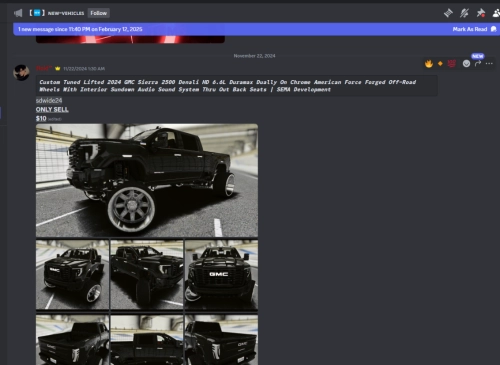Open the head-on GMC grille image

click(221, 275)
